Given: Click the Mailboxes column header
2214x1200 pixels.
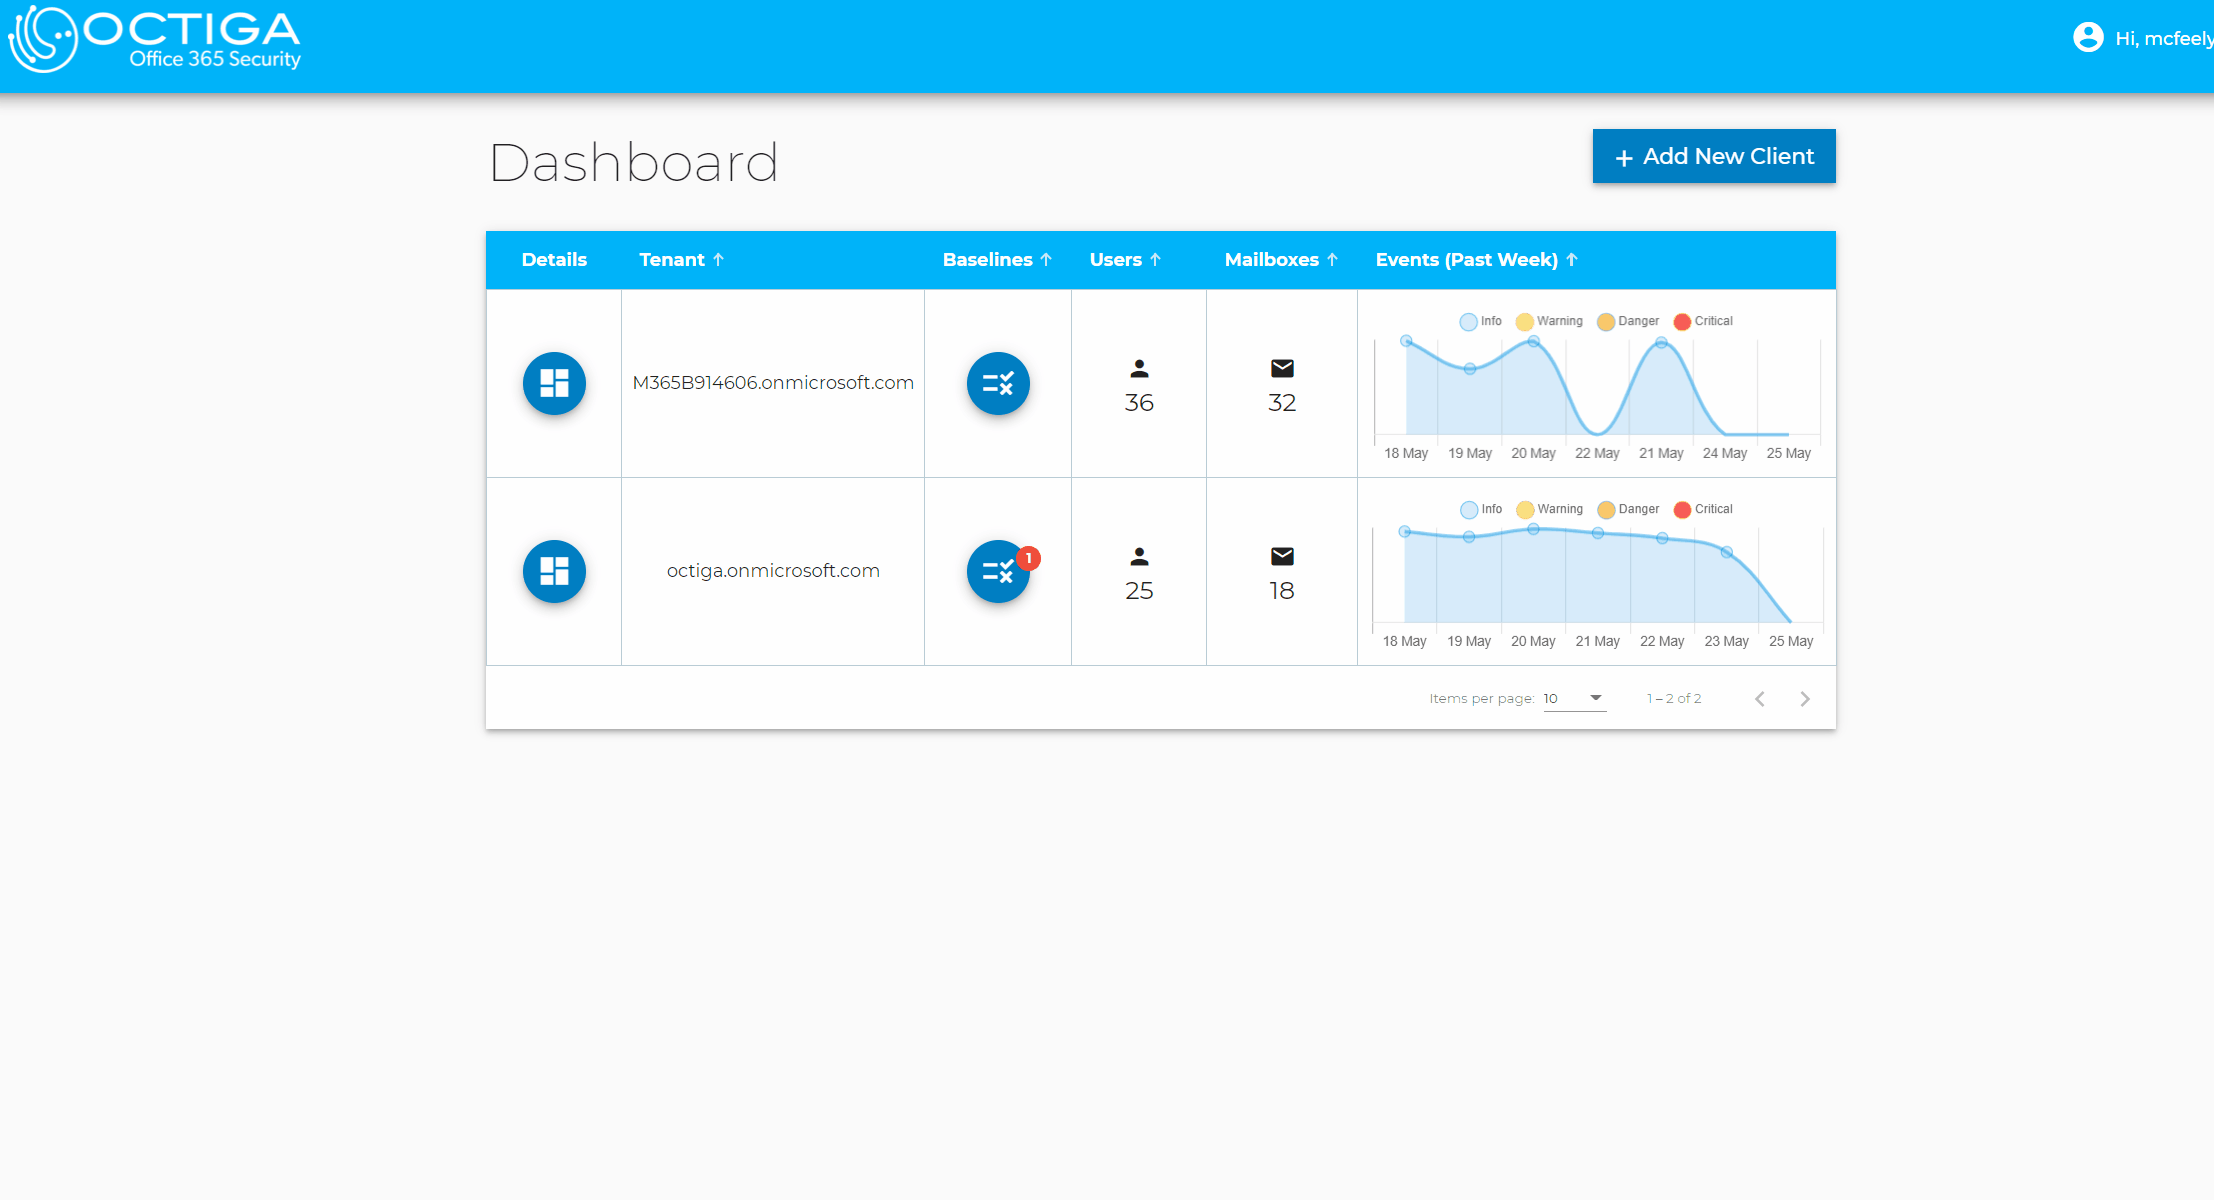Looking at the screenshot, I should coord(1280,259).
